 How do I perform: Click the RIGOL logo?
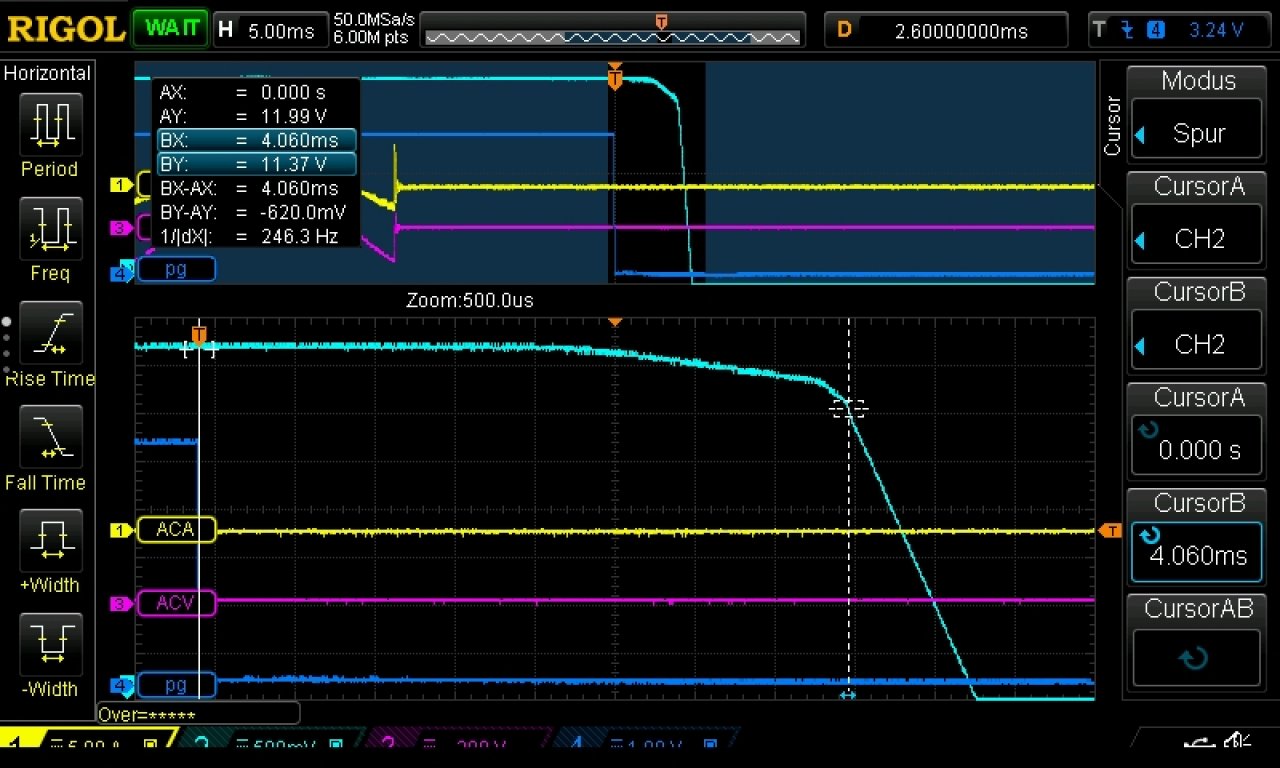point(66,28)
